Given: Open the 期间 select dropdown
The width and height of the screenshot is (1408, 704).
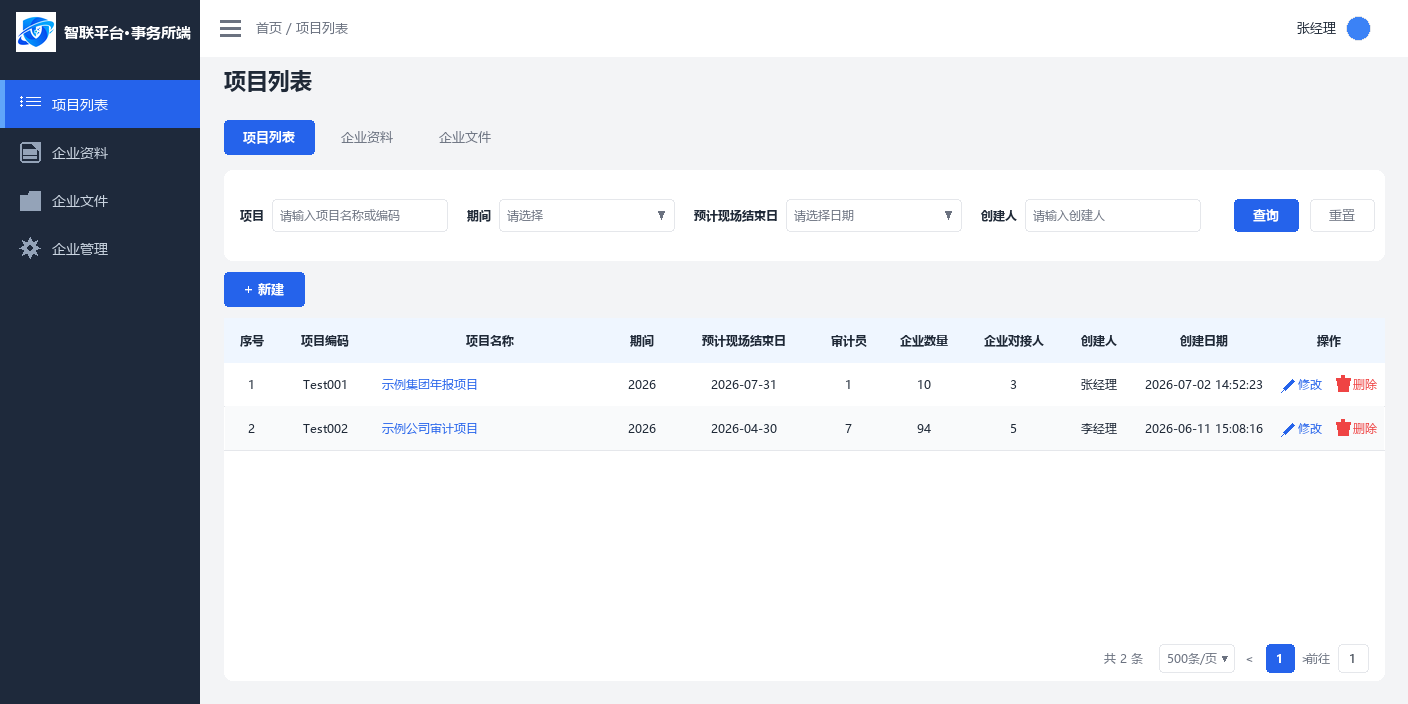Looking at the screenshot, I should (587, 215).
